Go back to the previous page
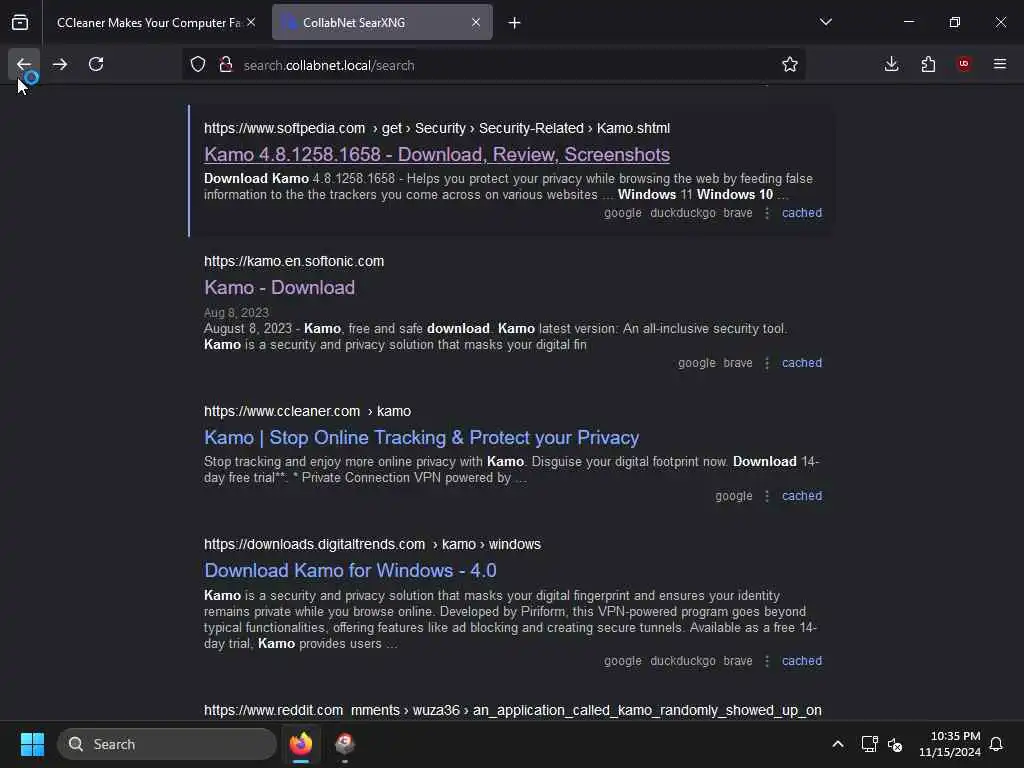Image resolution: width=1024 pixels, height=768 pixels. click(x=24, y=64)
